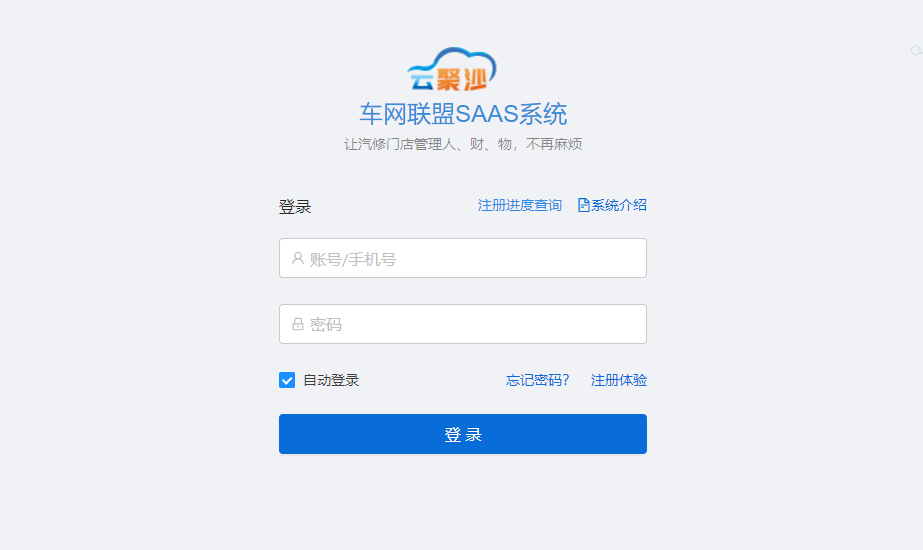Click the user silhouette icon in account field

click(x=298, y=259)
